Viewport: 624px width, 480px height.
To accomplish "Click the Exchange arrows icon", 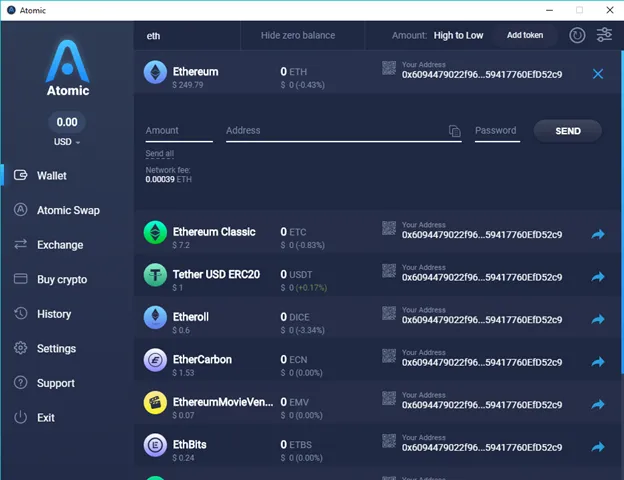I will (x=21, y=244).
